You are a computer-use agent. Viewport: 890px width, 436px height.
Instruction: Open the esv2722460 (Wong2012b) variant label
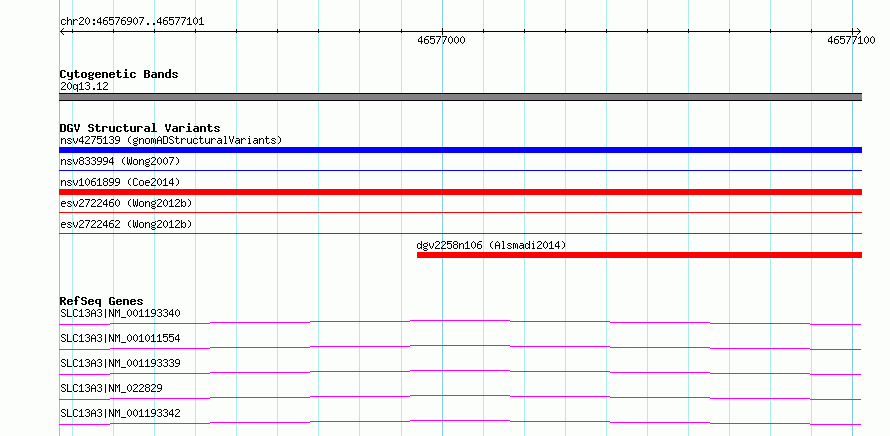click(x=126, y=203)
